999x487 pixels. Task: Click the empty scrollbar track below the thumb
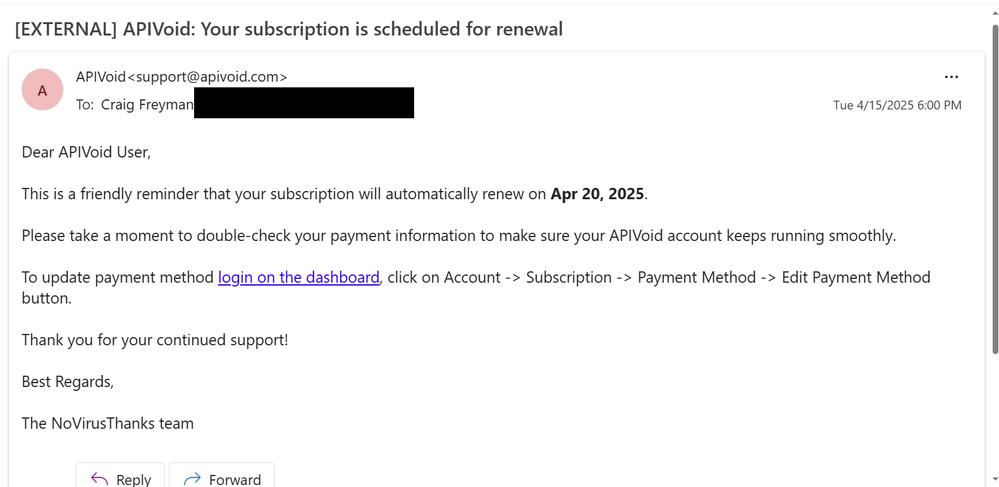995,413
